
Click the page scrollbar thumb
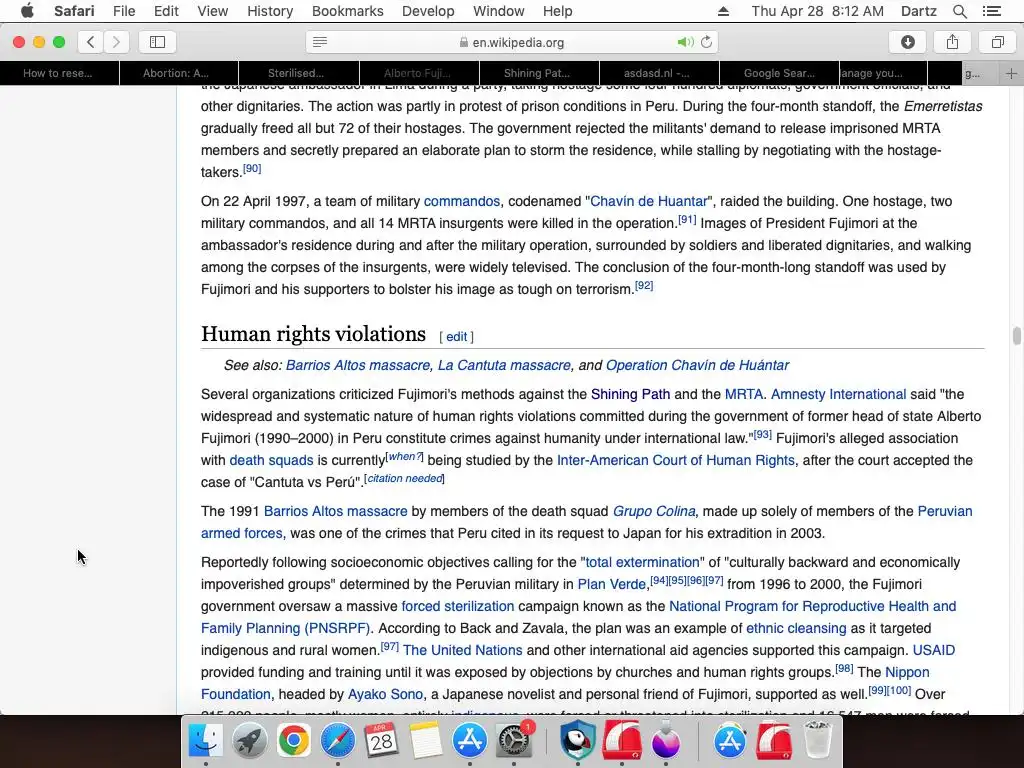(1016, 336)
